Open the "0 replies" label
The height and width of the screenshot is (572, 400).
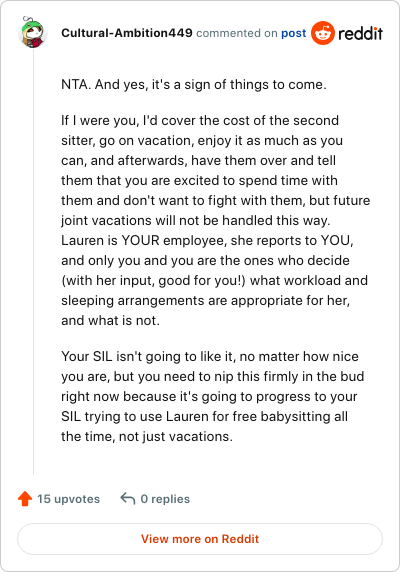coord(165,499)
